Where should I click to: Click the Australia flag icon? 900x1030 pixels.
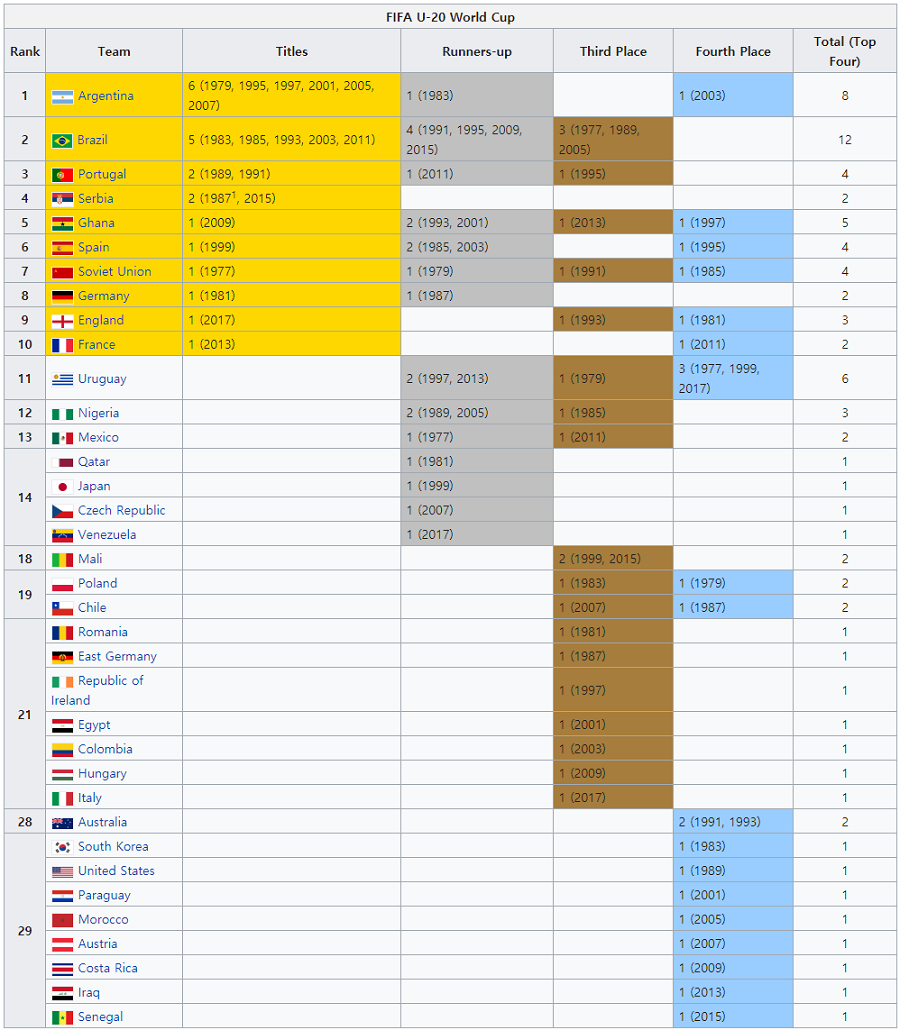(x=62, y=822)
